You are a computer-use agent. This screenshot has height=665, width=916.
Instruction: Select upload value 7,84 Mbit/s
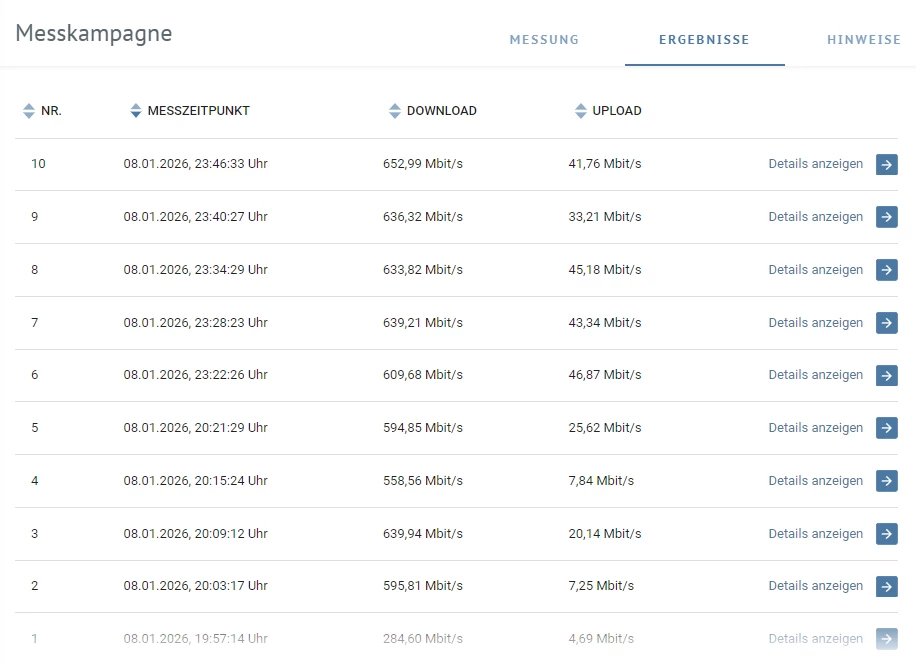pyautogui.click(x=601, y=480)
